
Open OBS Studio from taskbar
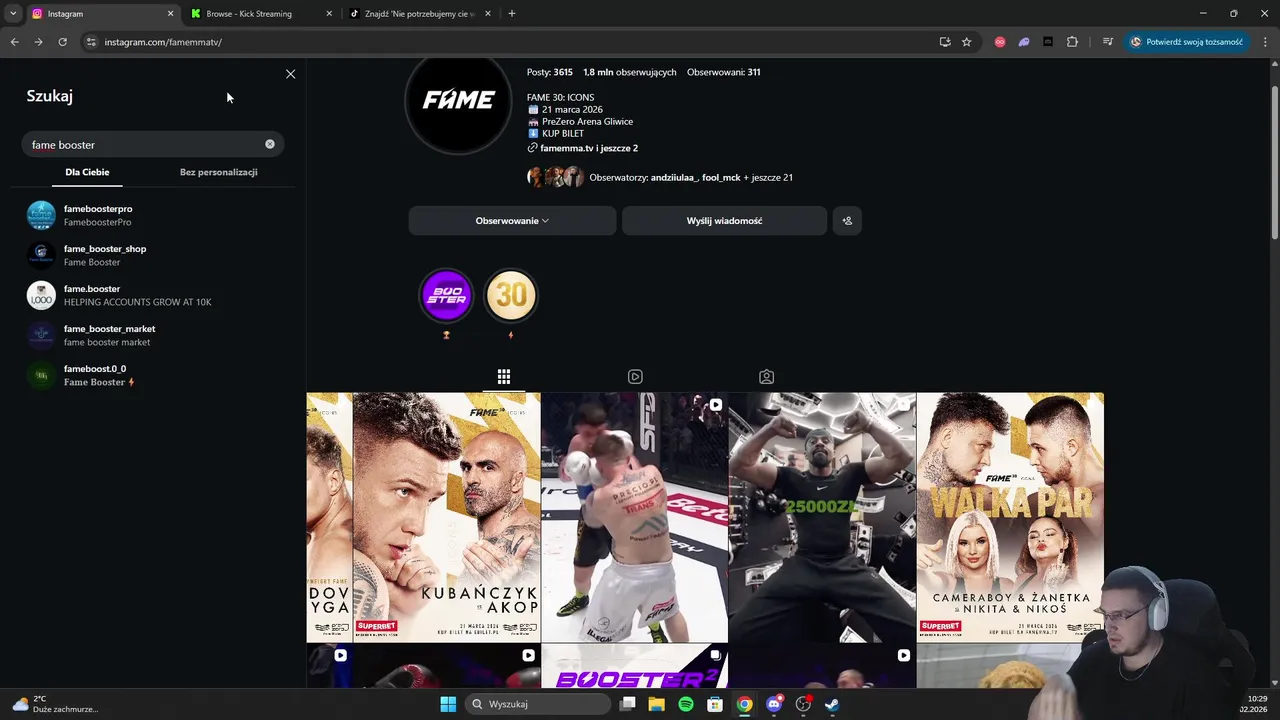[803, 704]
